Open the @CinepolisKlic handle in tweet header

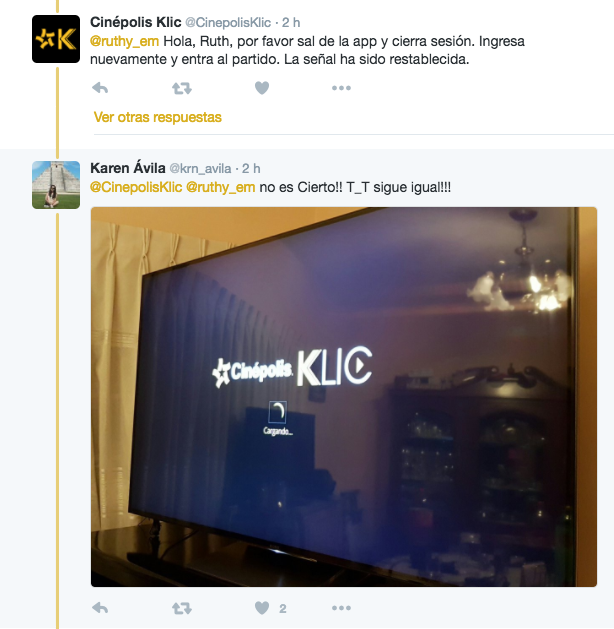[228, 22]
